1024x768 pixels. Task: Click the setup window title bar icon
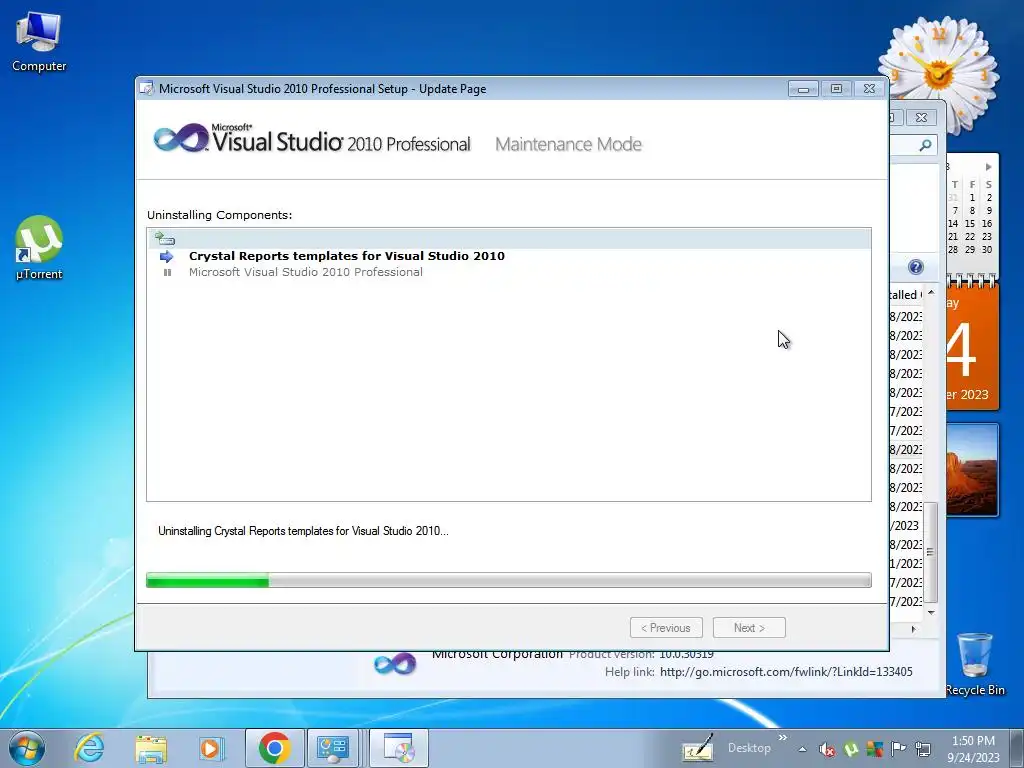147,89
